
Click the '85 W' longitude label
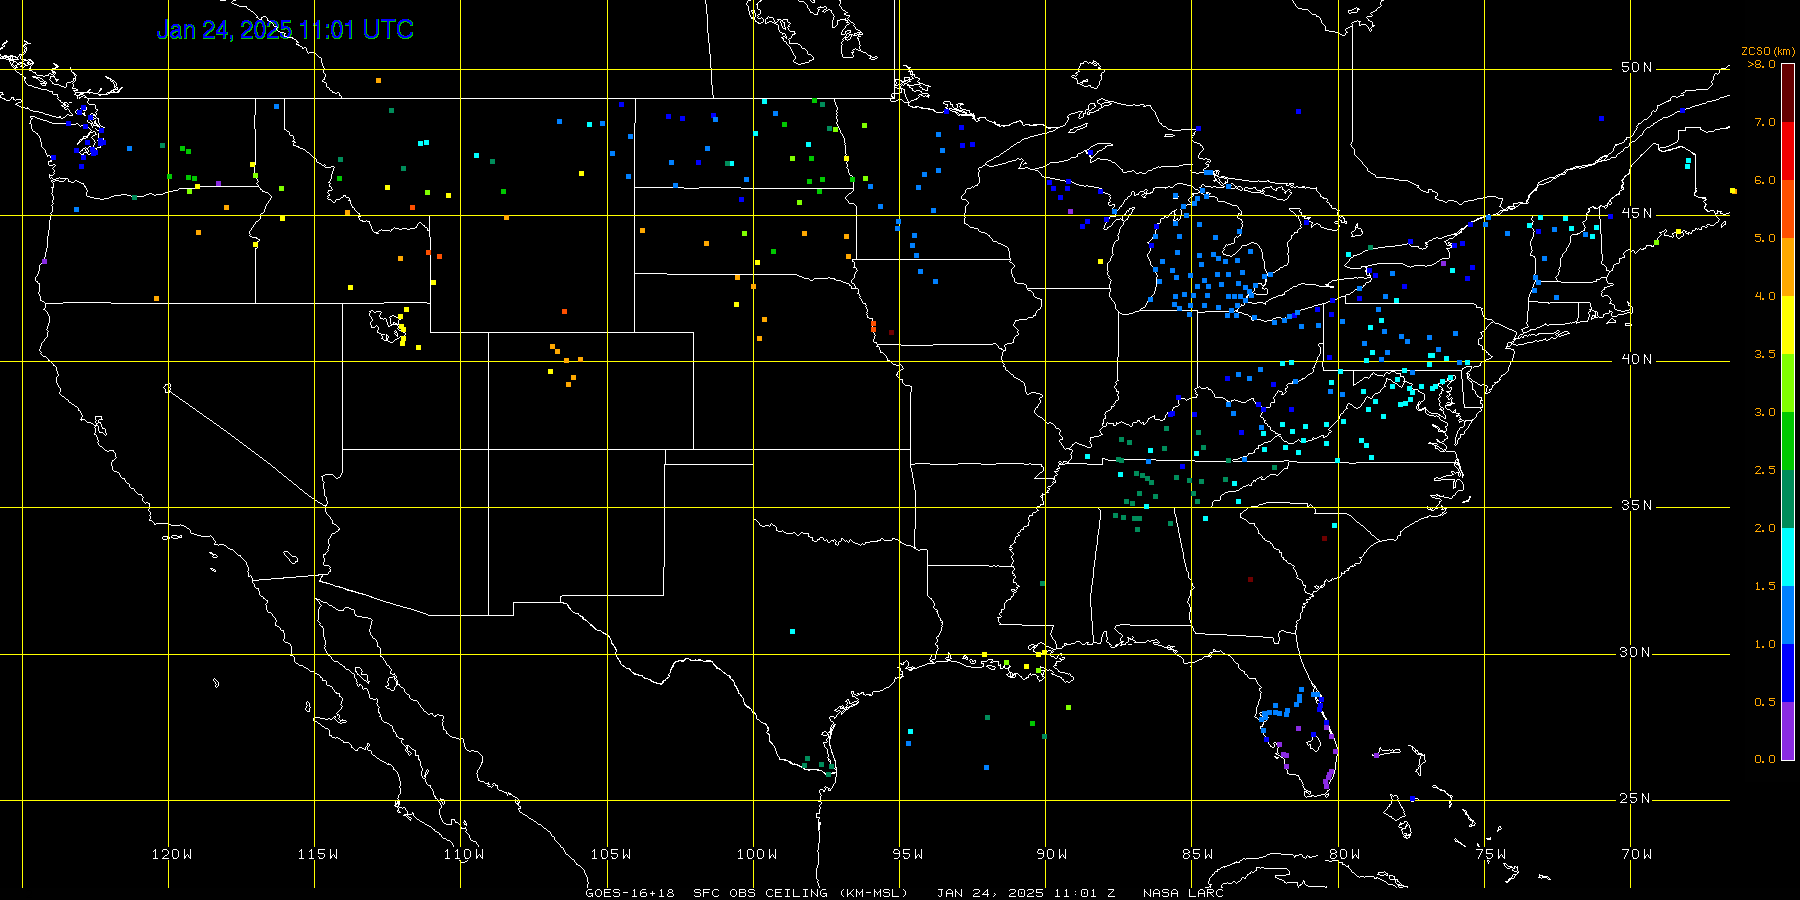[x=1197, y=854]
